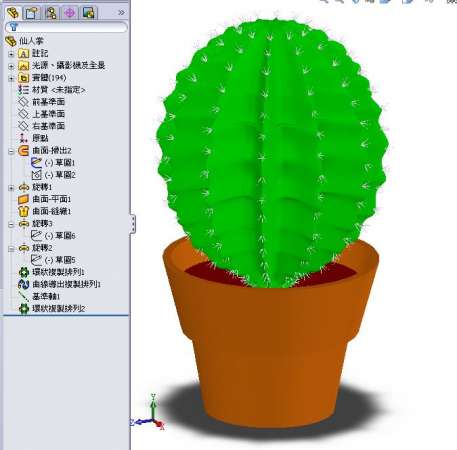This screenshot has width=457, height=450.
Task: Select the 前基準面 front plane icon
Action: point(23,102)
